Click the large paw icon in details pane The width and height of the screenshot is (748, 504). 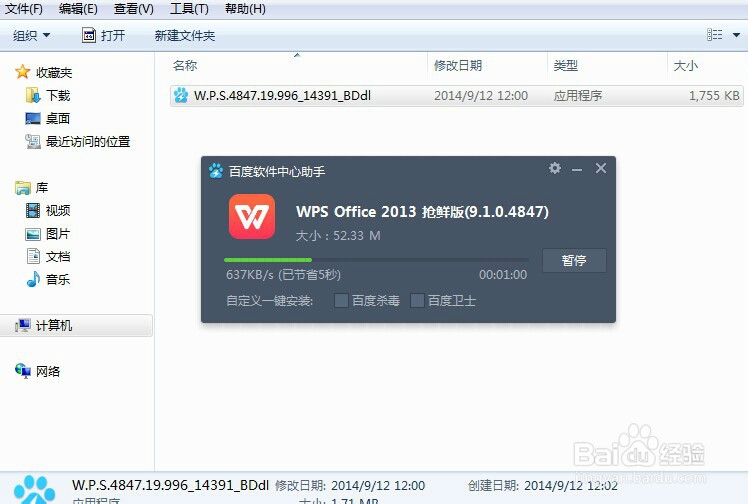coord(34,489)
